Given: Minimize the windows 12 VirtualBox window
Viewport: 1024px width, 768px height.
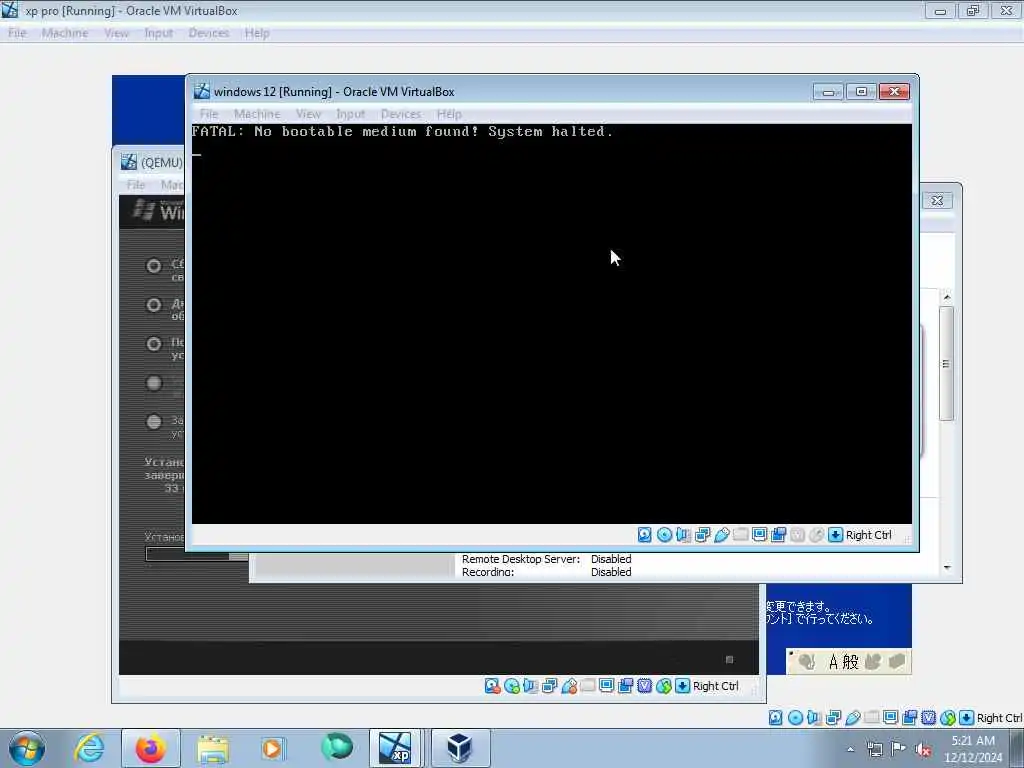Looking at the screenshot, I should 828,92.
